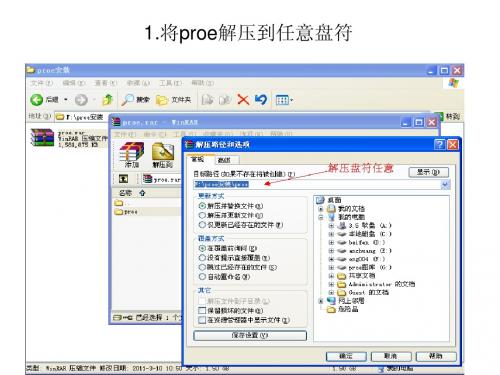This screenshot has height=375, width=500.
Task: Click the Explorer address bar field
Action: [x=82, y=117]
